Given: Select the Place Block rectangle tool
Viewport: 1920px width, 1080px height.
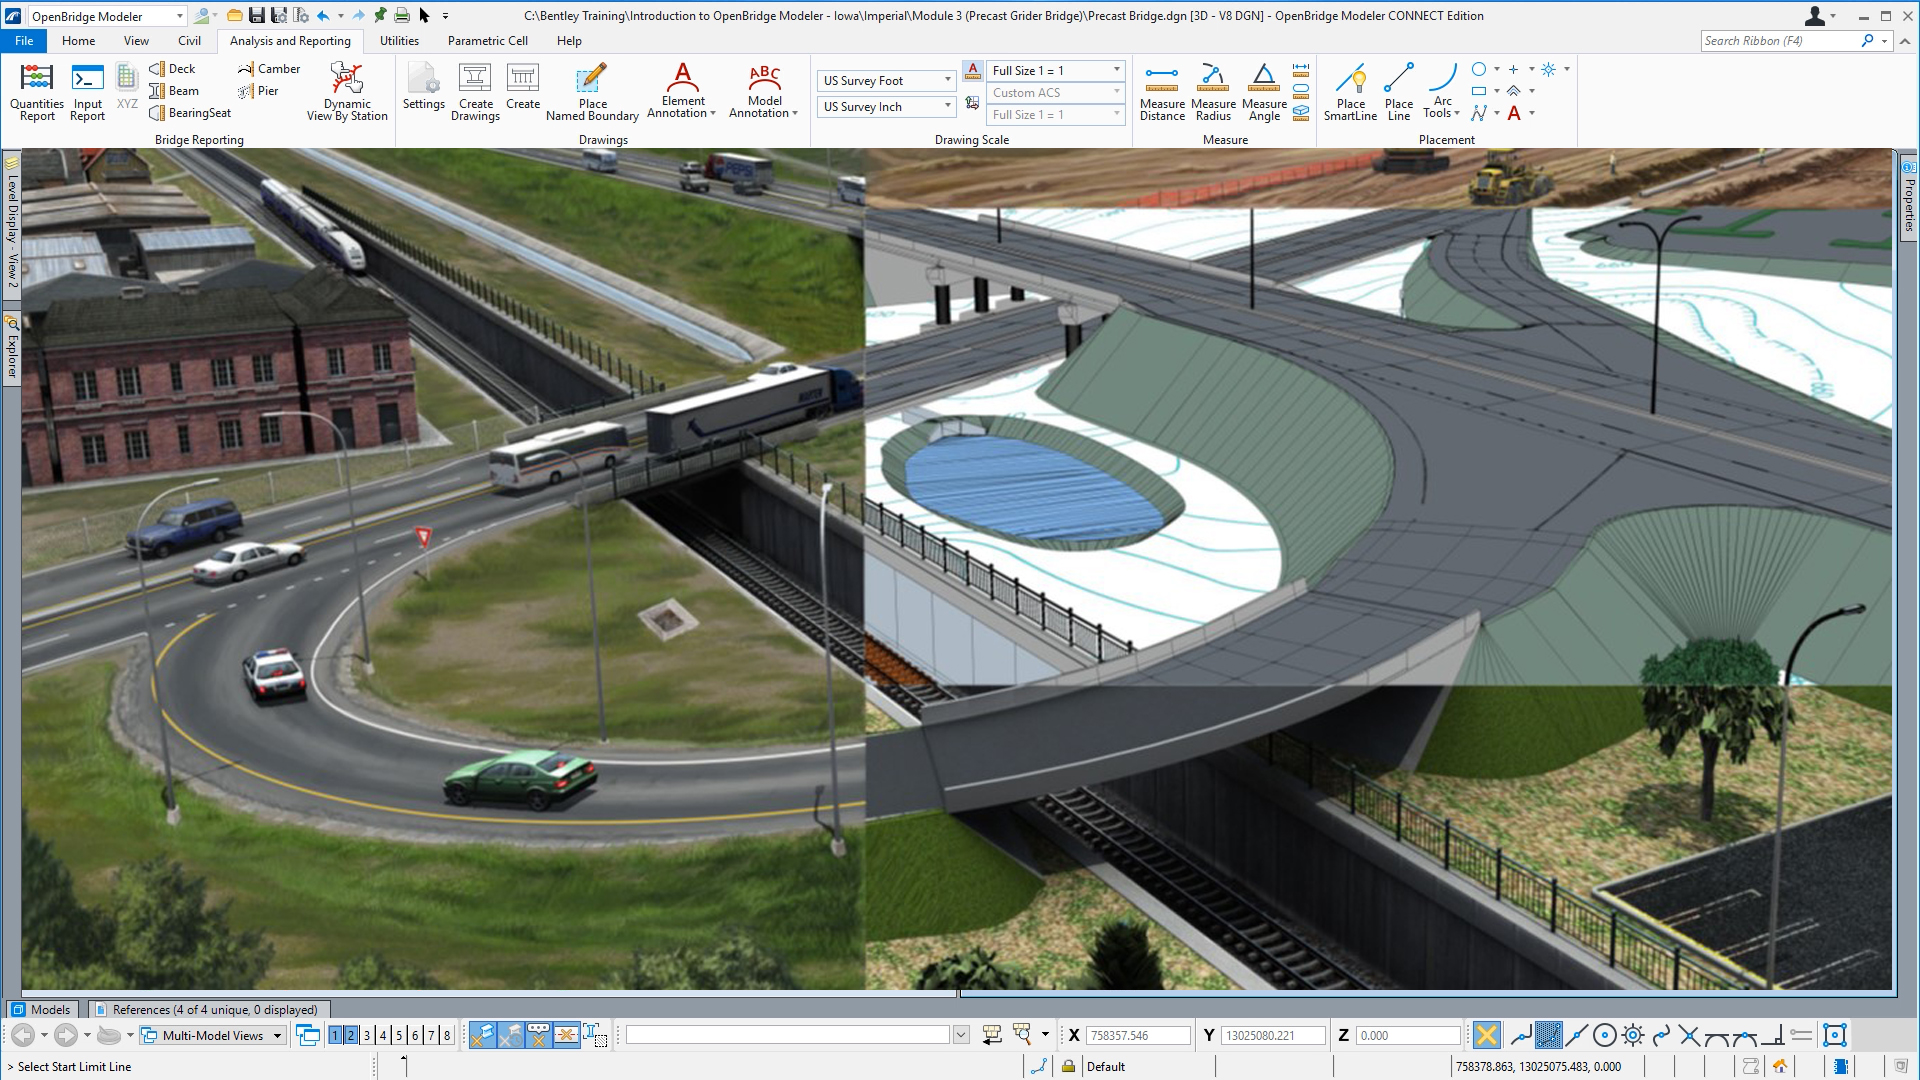Looking at the screenshot, I should point(1479,91).
